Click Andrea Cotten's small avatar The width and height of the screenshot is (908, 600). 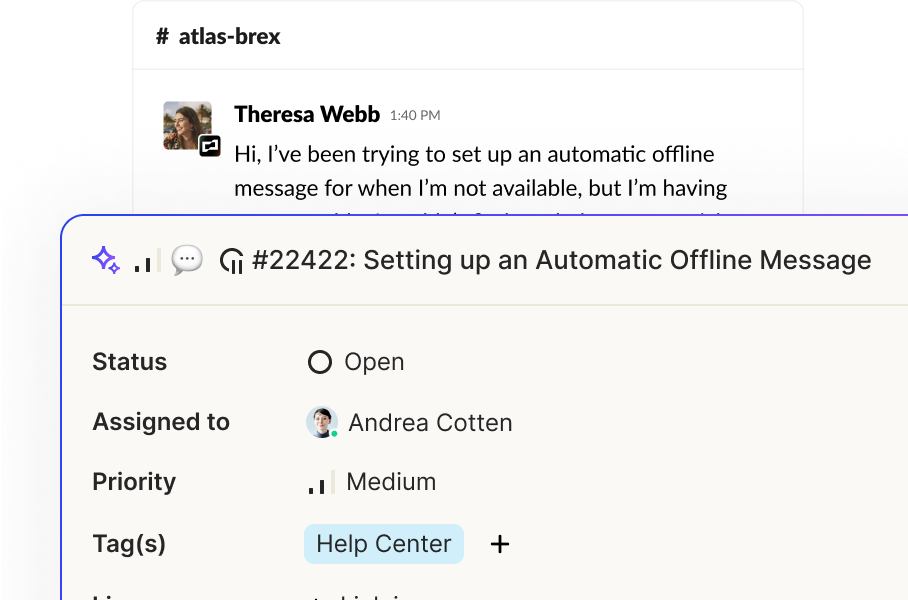(x=321, y=422)
